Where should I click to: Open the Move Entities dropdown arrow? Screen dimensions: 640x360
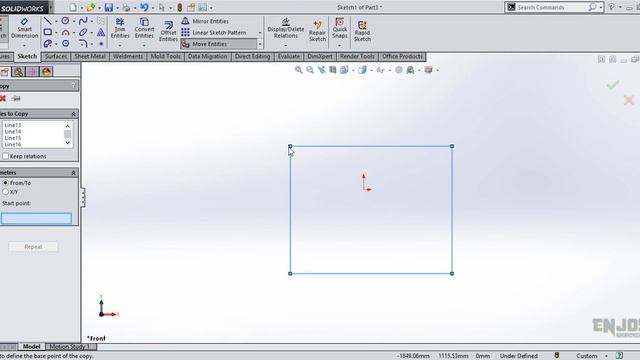260,44
